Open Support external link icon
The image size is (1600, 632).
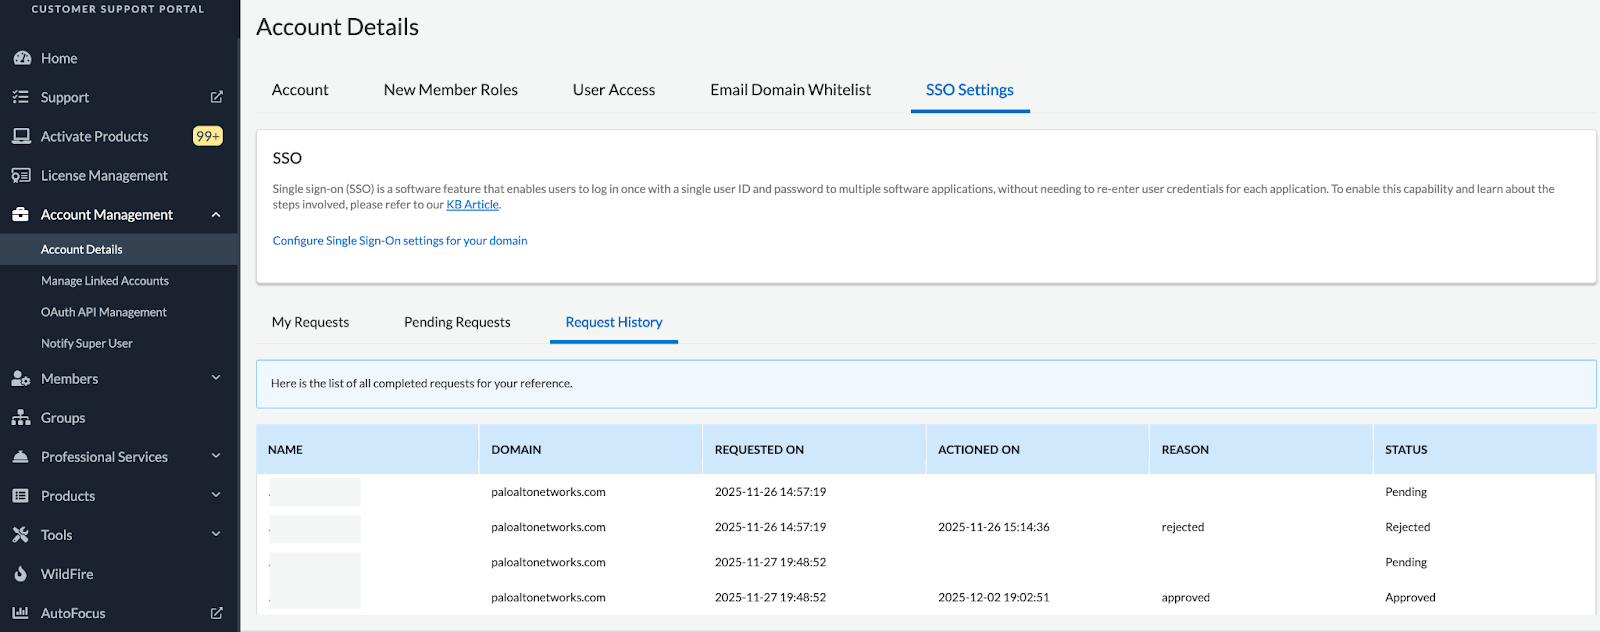[216, 97]
